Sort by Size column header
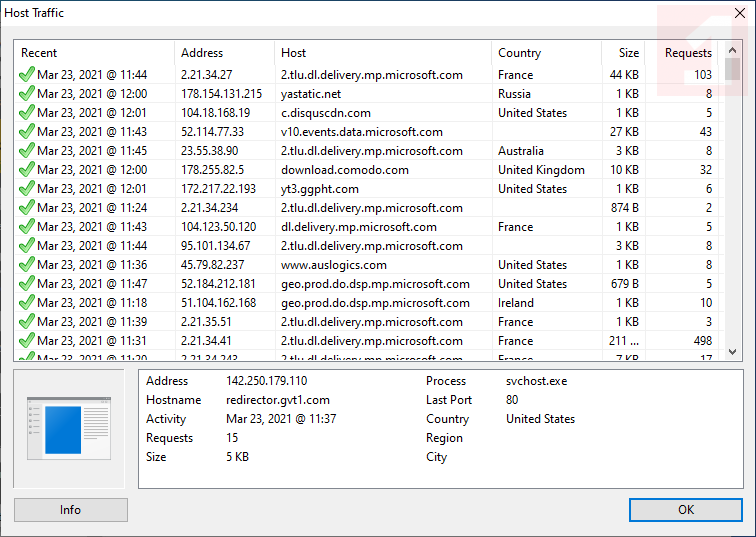The image size is (756, 537). (x=623, y=53)
